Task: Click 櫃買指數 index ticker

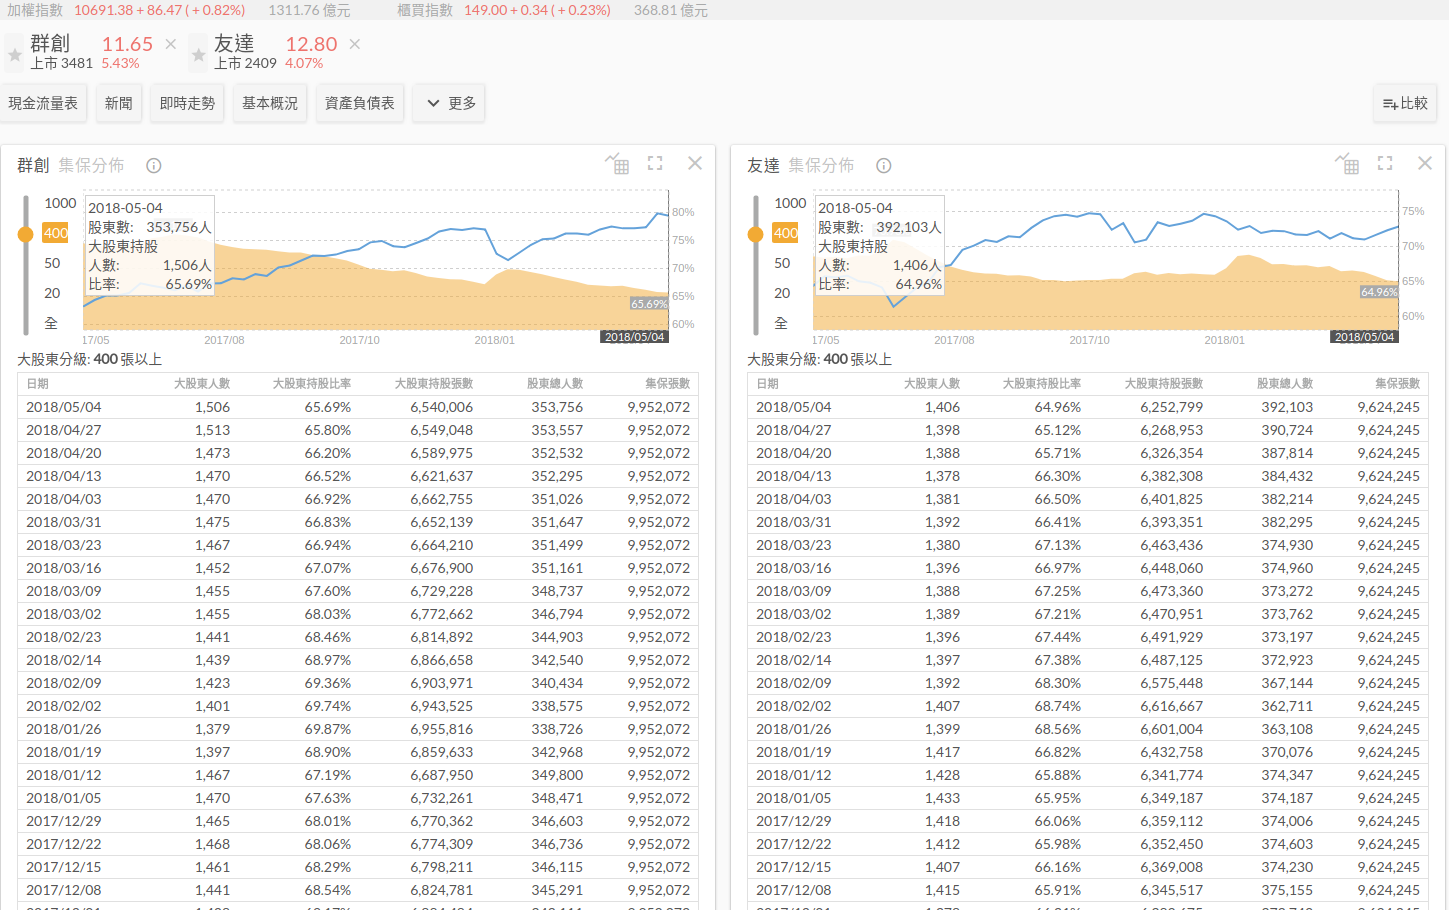Action: (x=425, y=10)
